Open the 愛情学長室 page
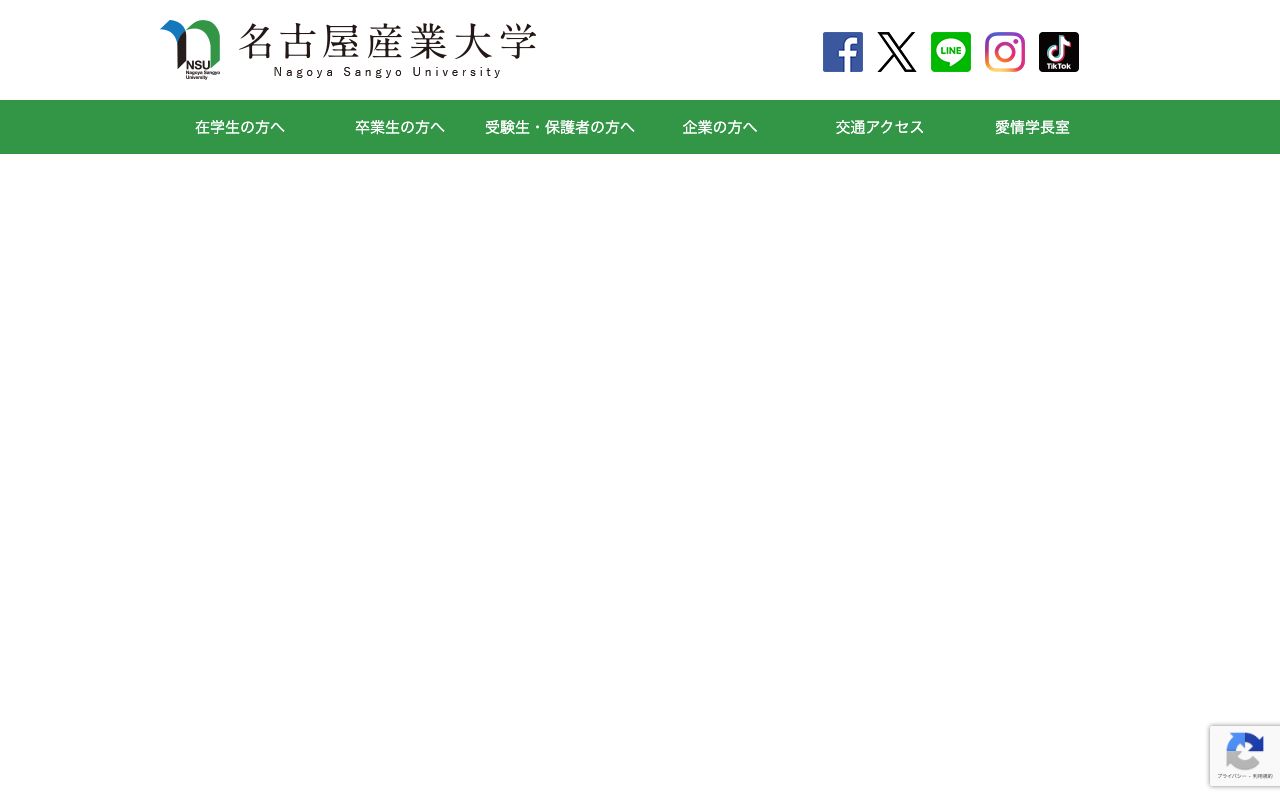 point(1032,127)
